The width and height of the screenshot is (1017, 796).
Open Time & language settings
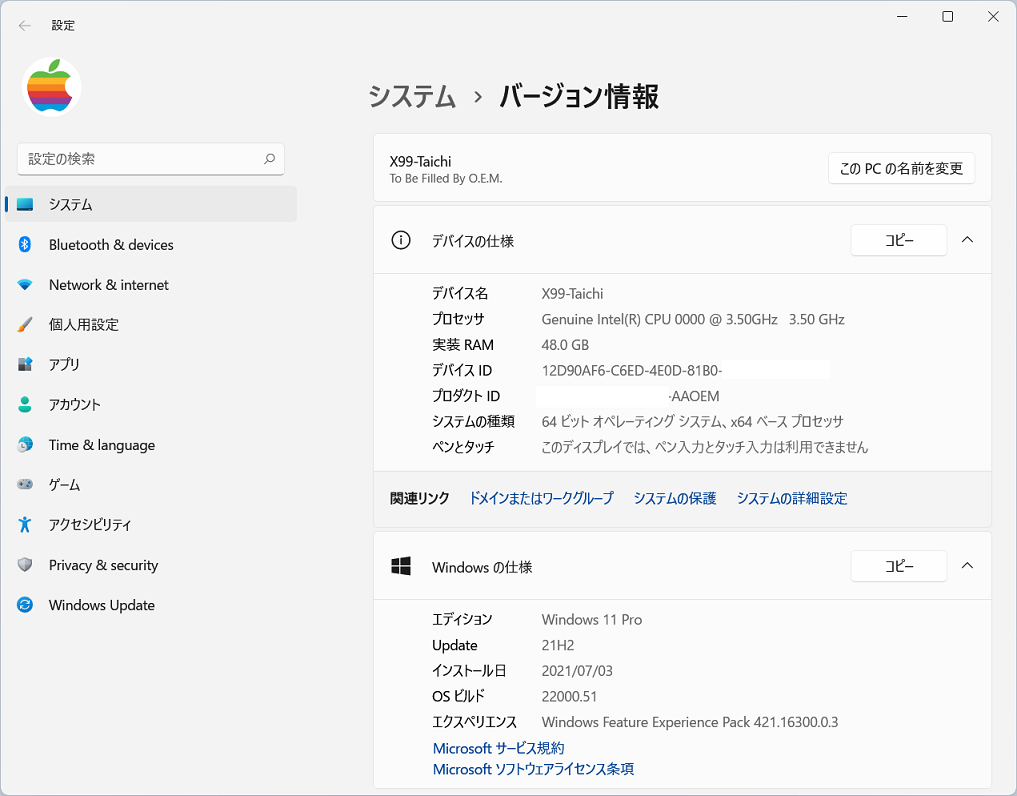click(151, 444)
